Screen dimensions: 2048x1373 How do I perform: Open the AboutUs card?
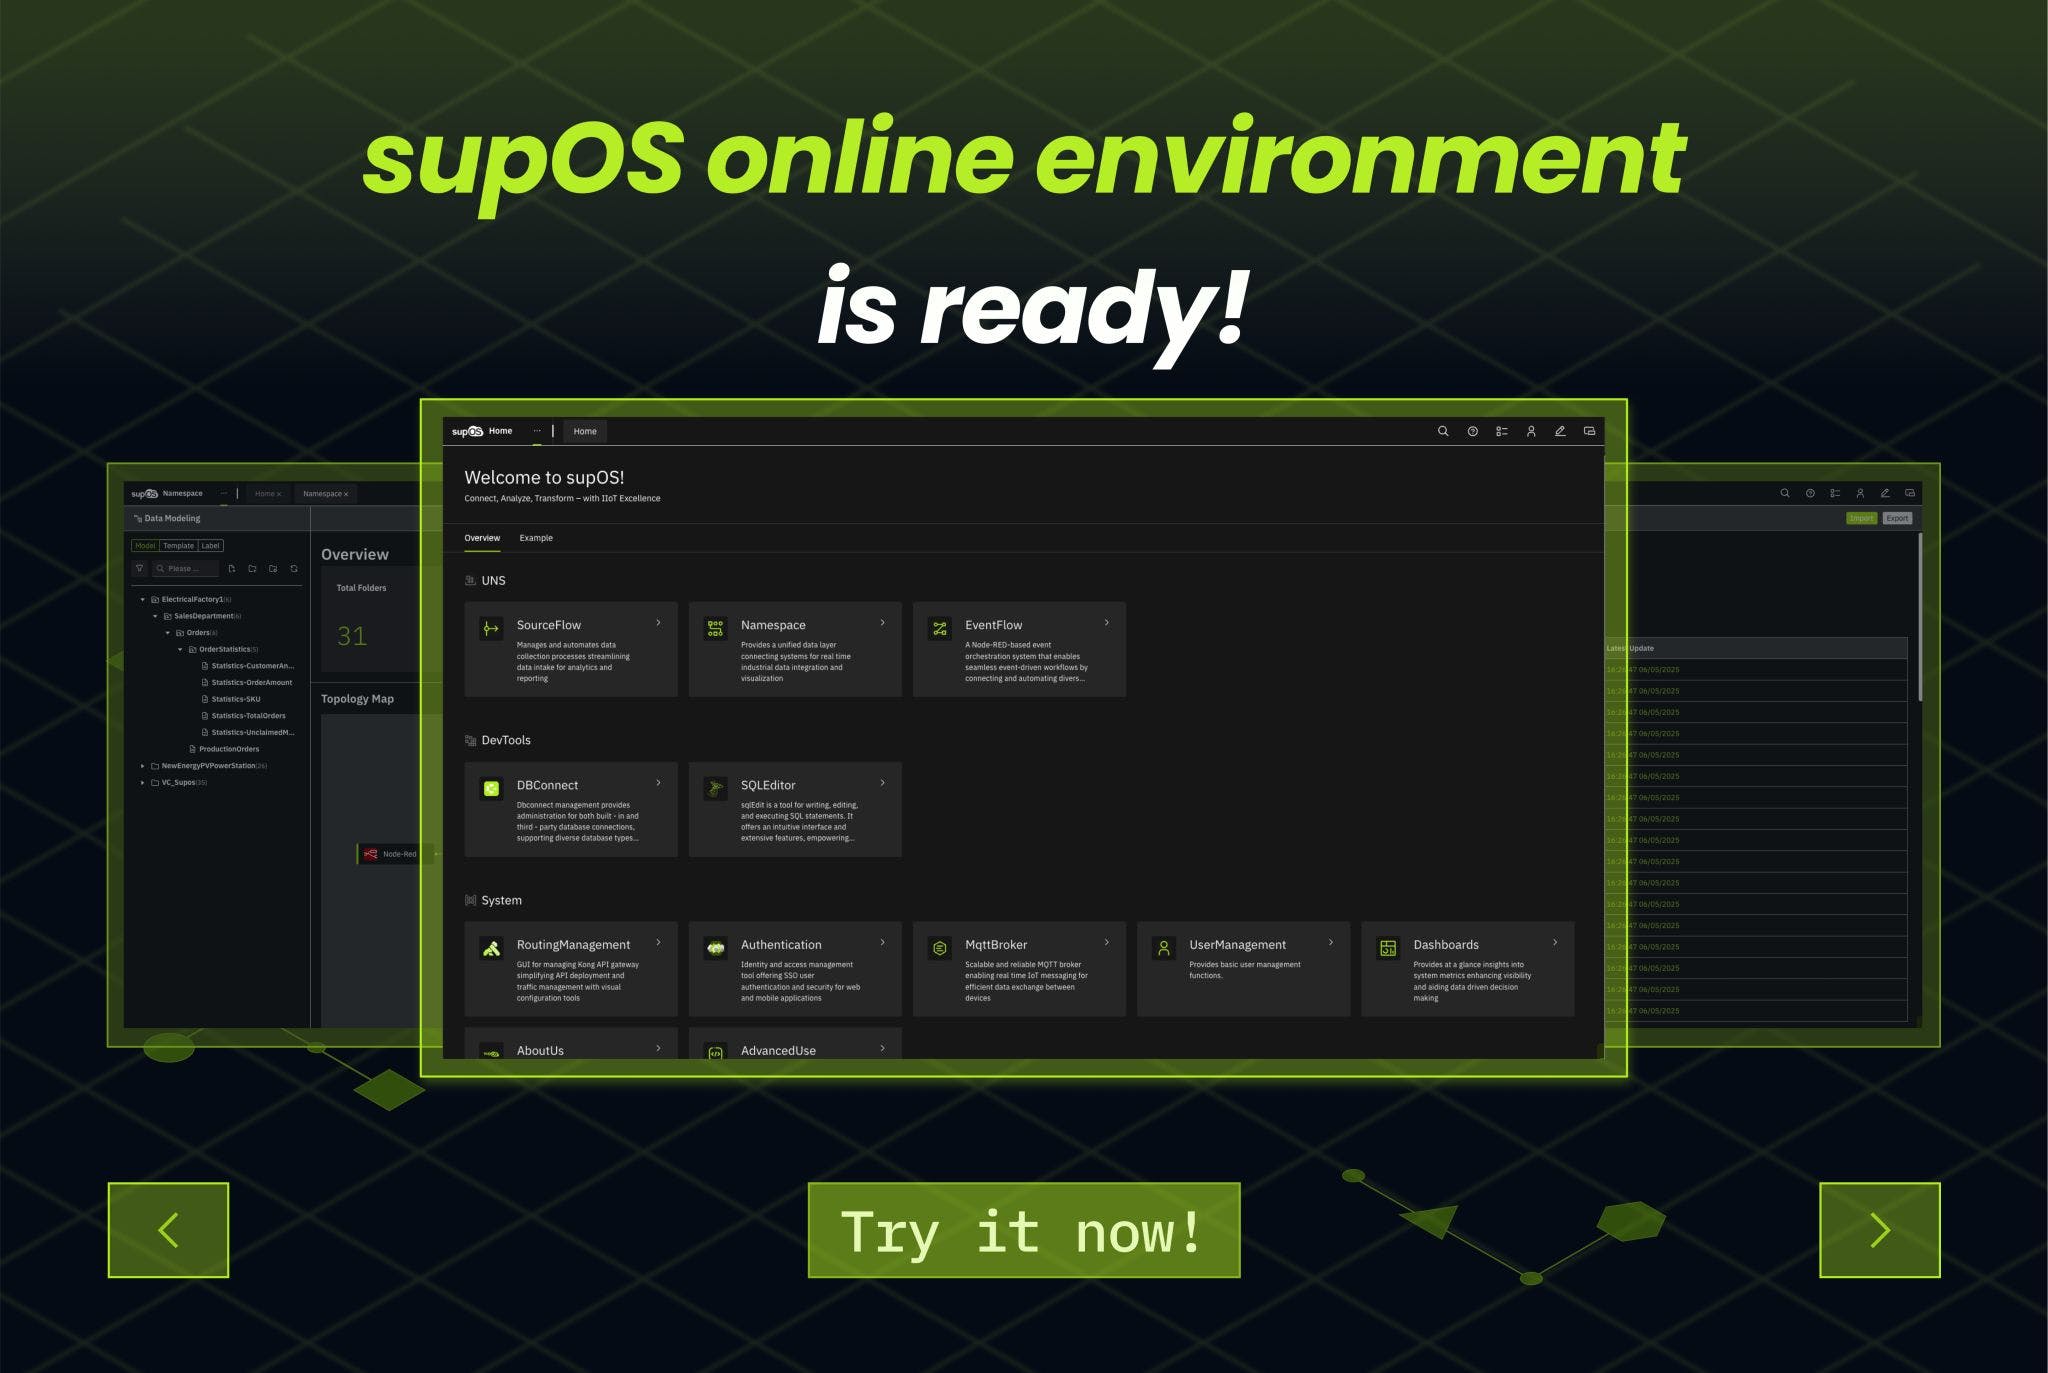coord(571,1043)
